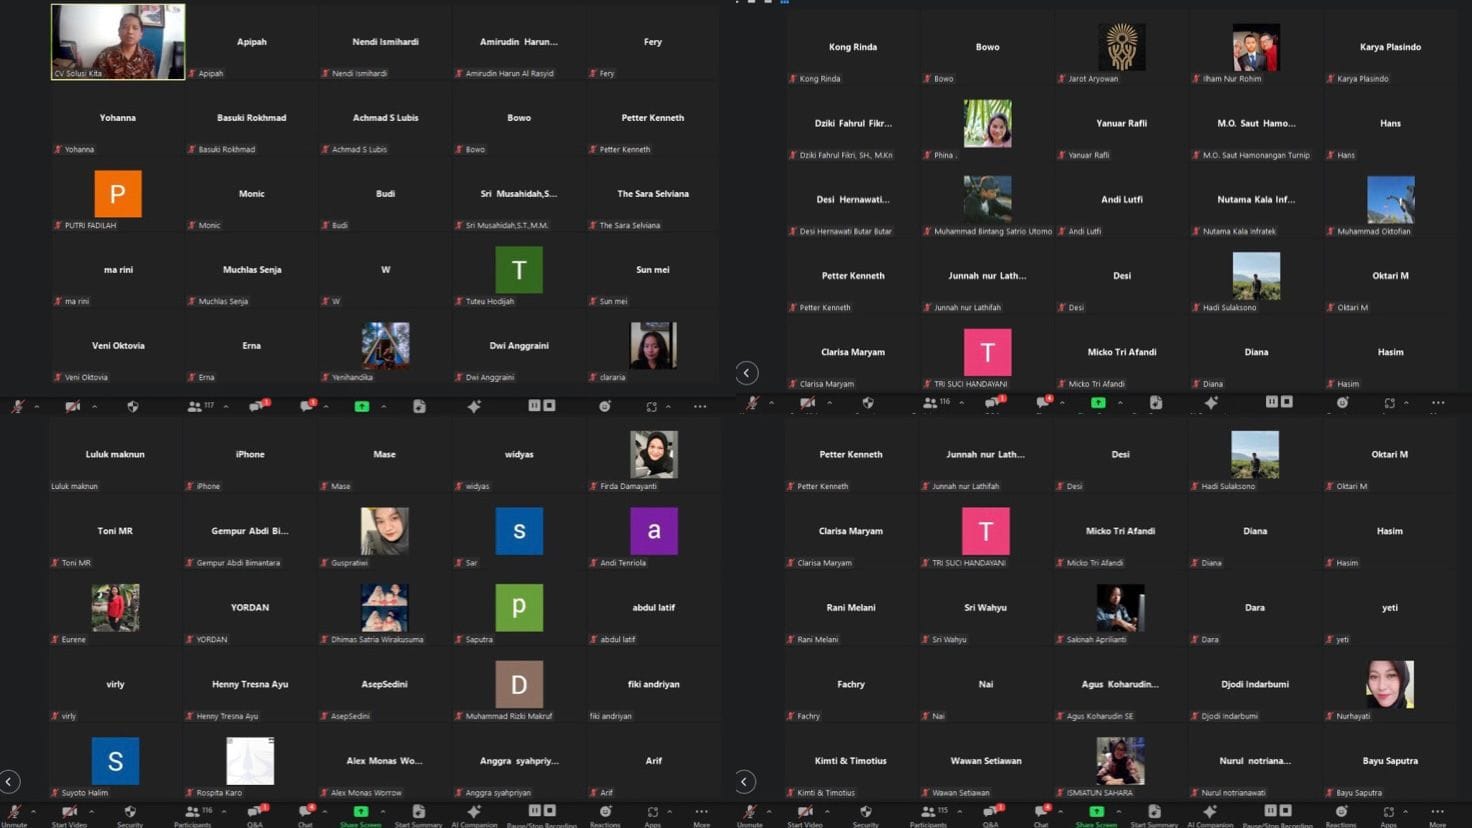Screen dimensions: 1472x828
Task: Open Security icon in bottom-left window toolbar
Action: tap(130, 814)
